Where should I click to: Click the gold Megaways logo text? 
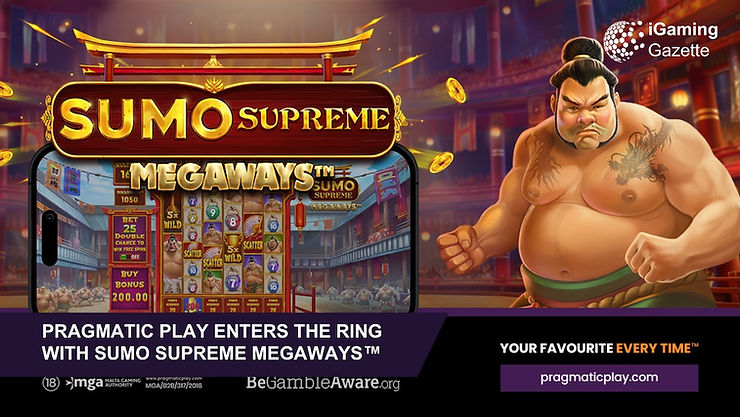232,176
